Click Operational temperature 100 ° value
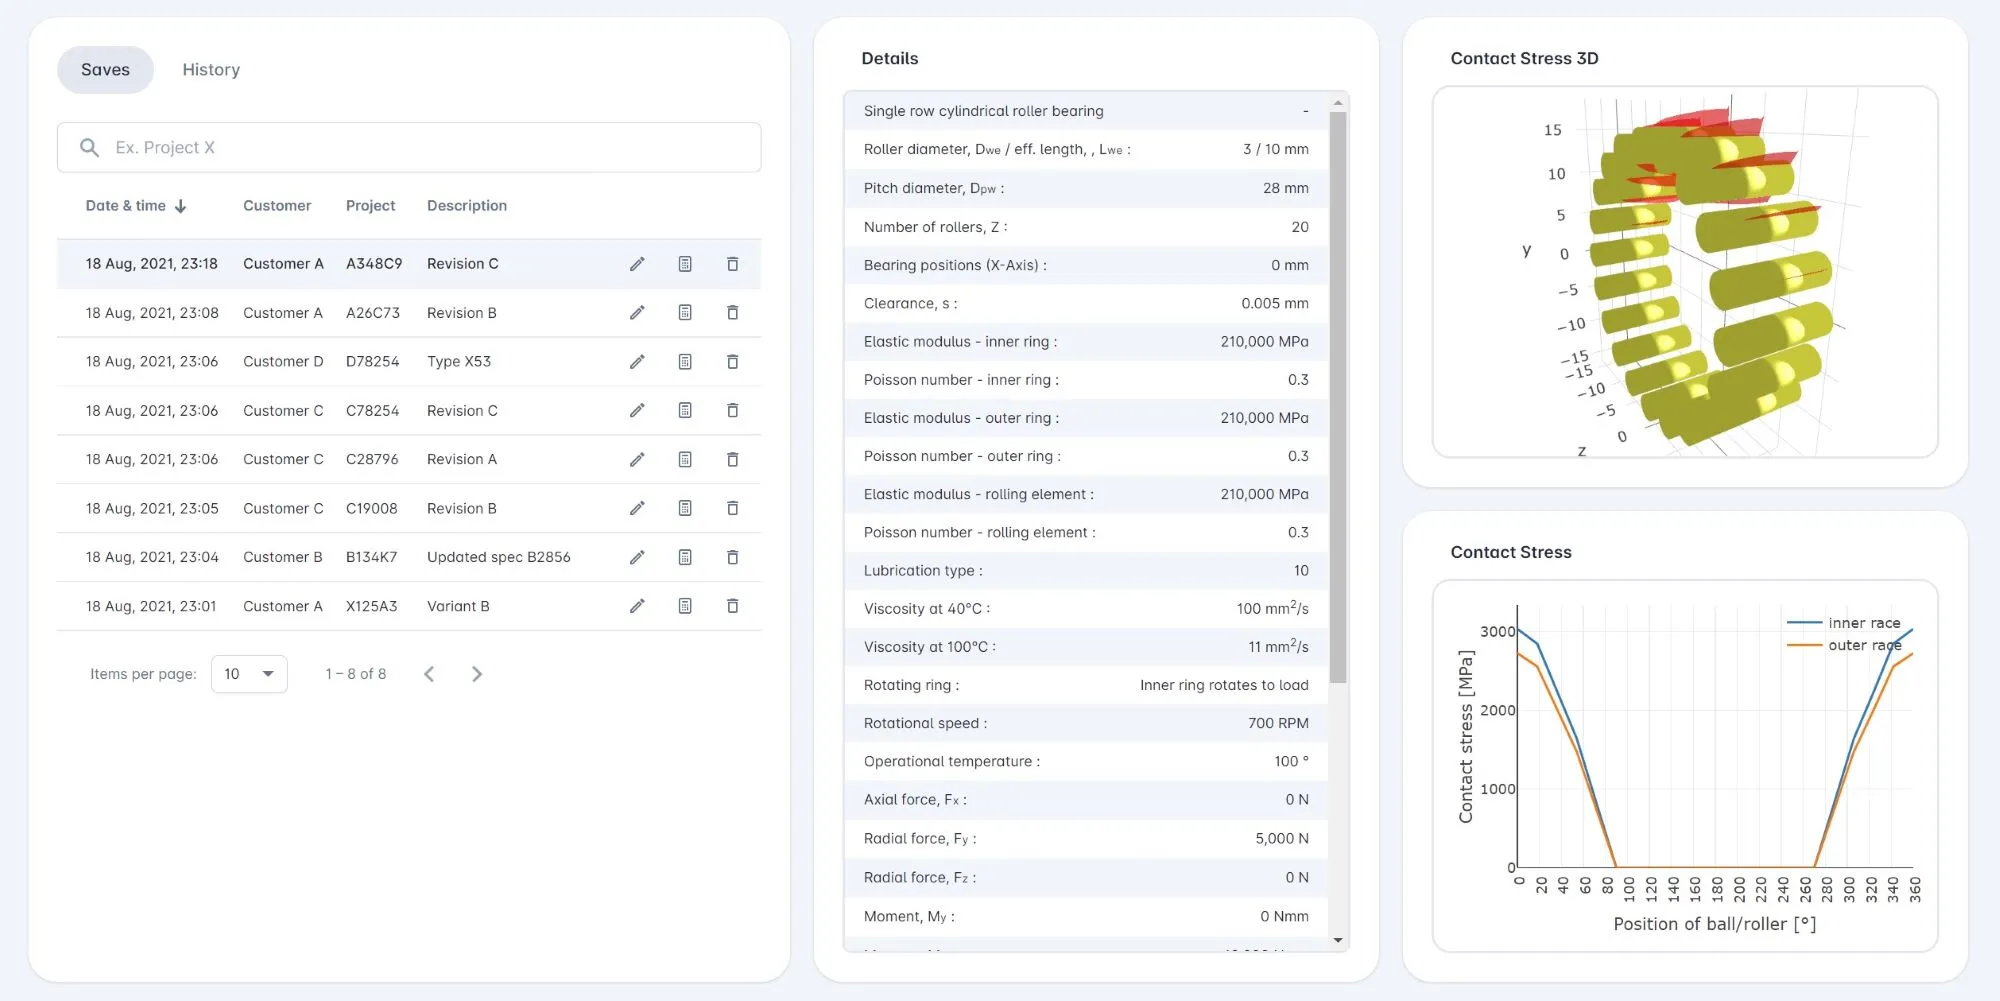2000x1001 pixels. [x=1291, y=761]
